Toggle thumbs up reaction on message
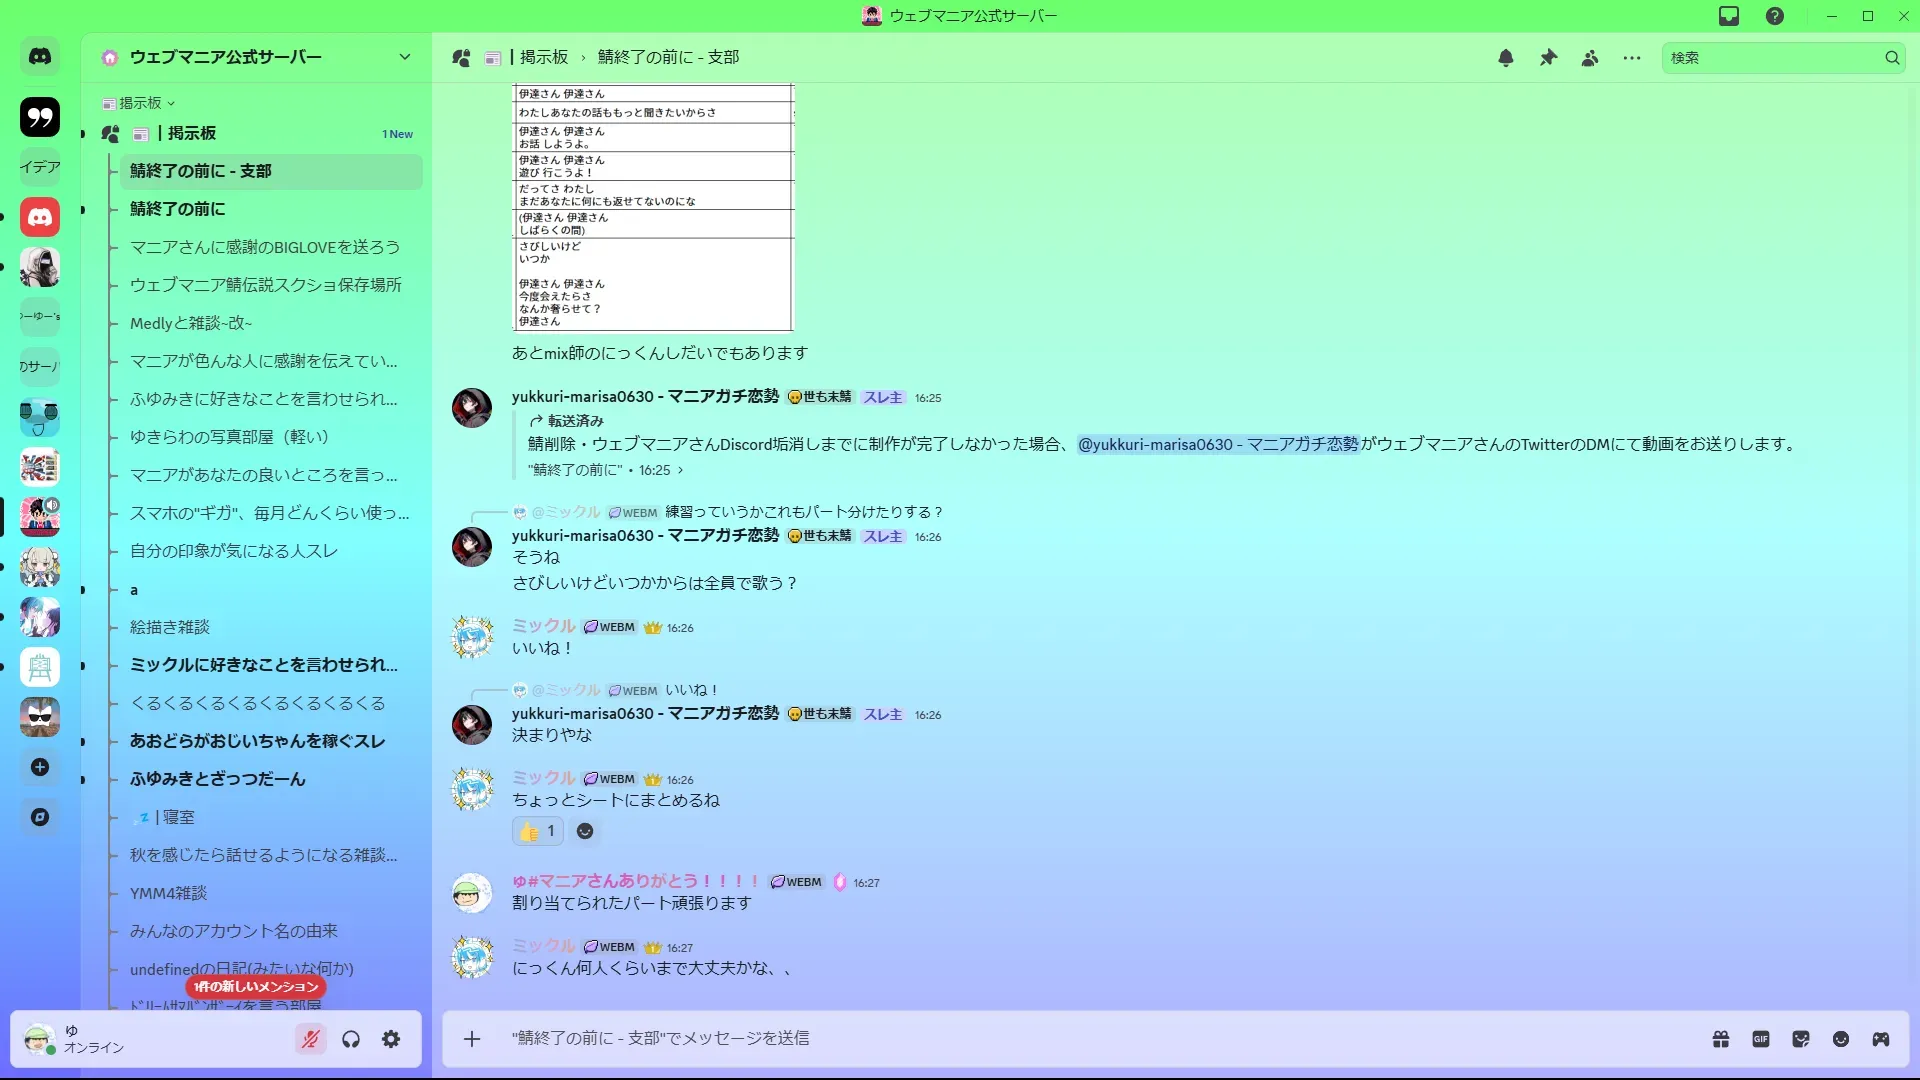Viewport: 1920px width, 1080px height. tap(538, 831)
